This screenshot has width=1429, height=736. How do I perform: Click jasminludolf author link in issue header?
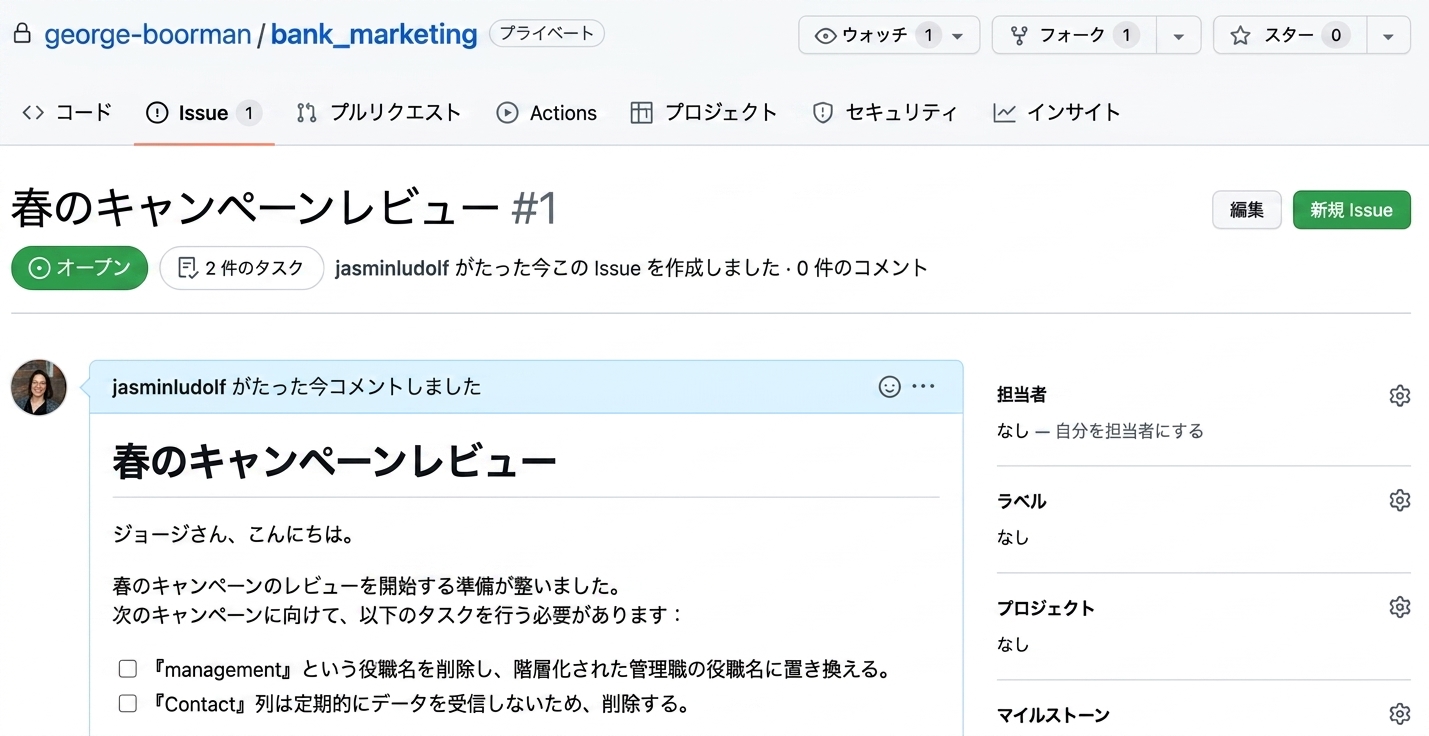pos(393,268)
